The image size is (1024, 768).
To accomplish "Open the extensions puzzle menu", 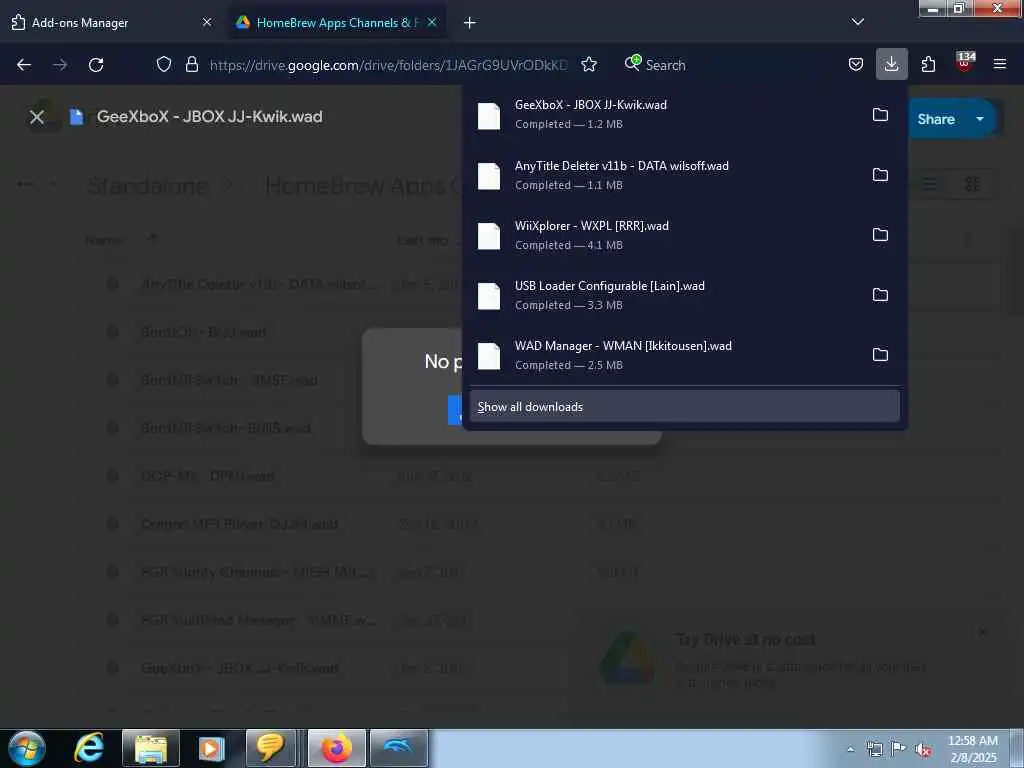I will pyautogui.click(x=928, y=65).
